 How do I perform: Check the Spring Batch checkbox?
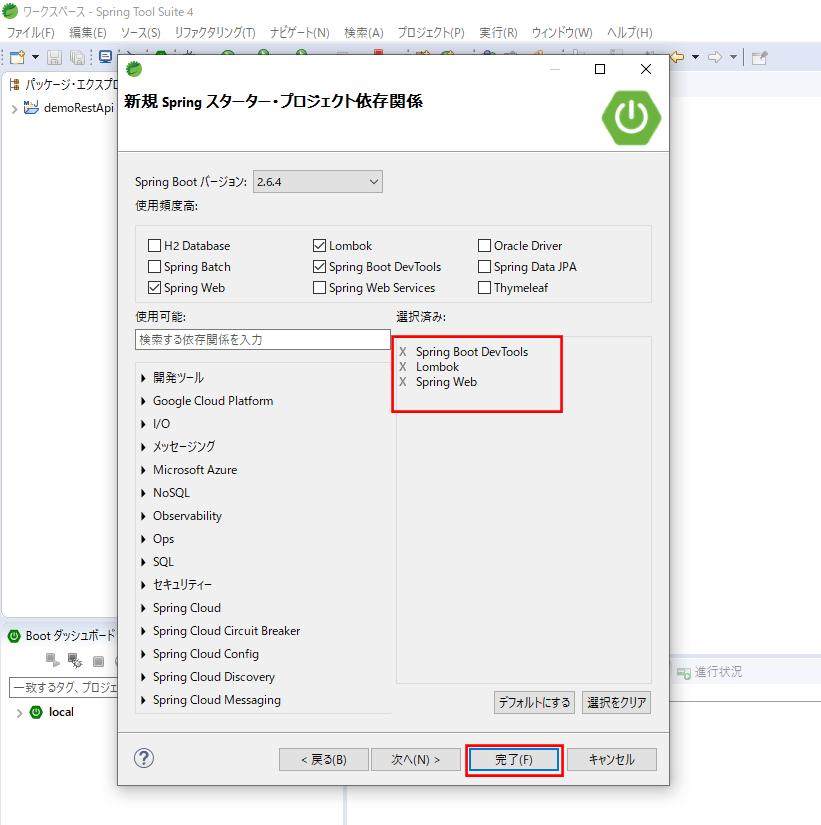coord(154,267)
